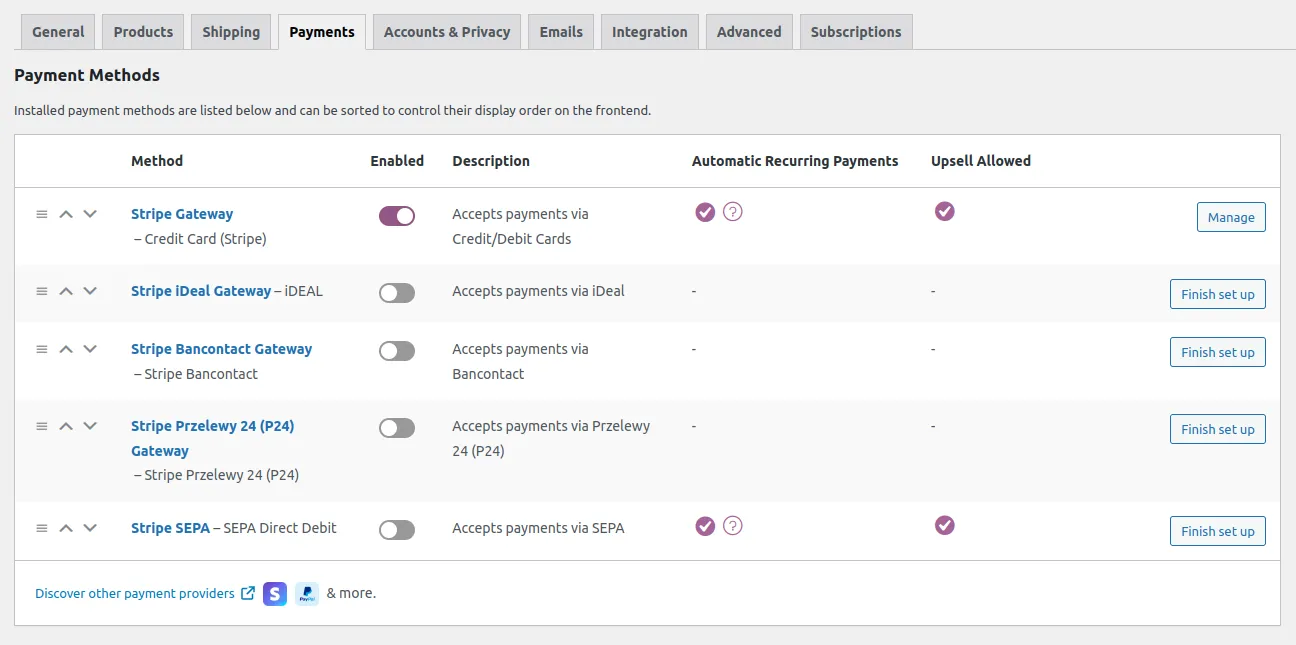The height and width of the screenshot is (645, 1296).
Task: Open the Stripe SEPA link
Action: pyautogui.click(x=170, y=528)
